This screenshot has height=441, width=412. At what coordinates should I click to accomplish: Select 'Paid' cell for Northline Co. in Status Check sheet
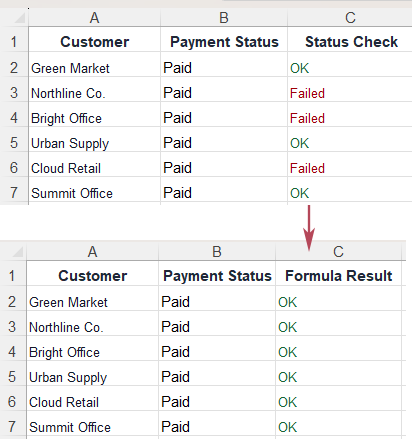coord(224,89)
